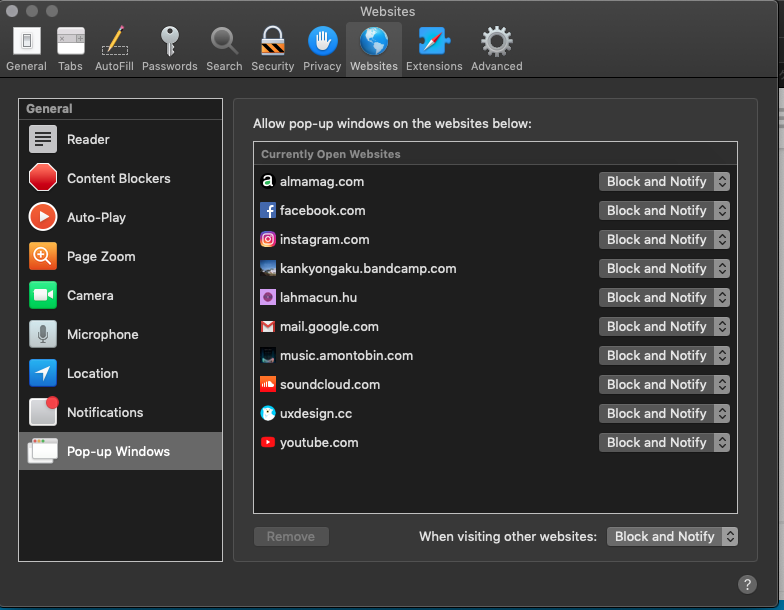Click the almamag.com favicon
This screenshot has height=610, width=784.
coord(268,181)
